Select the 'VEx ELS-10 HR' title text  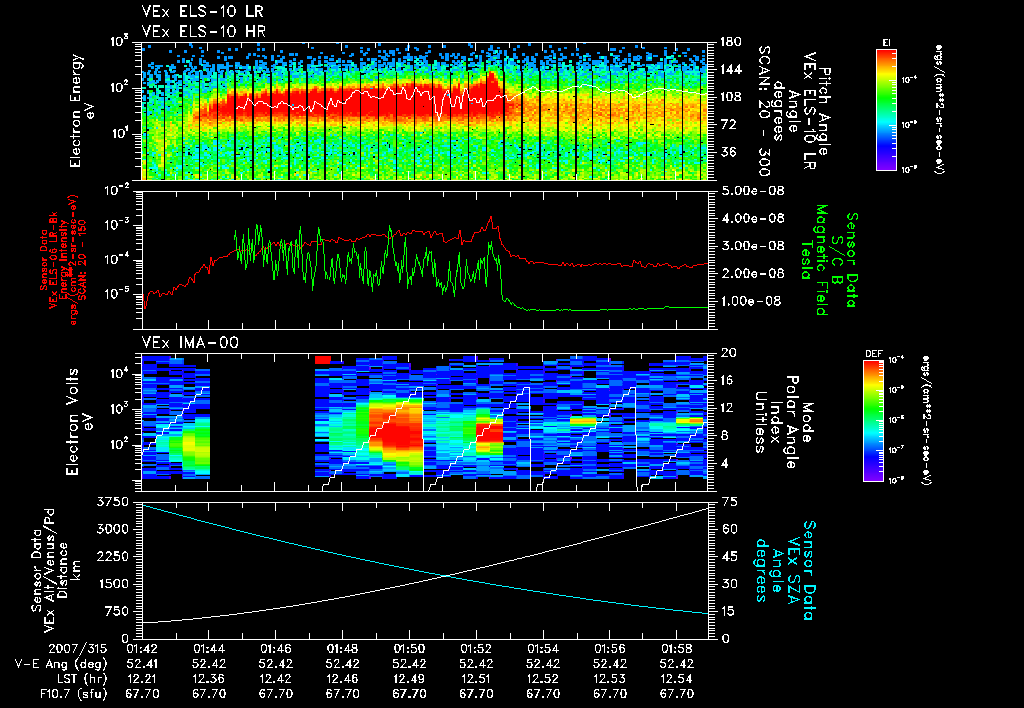(204, 31)
